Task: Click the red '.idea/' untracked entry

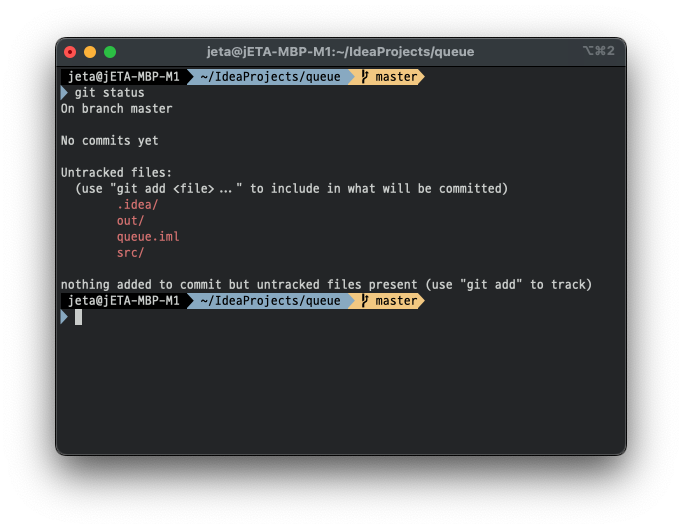Action: pos(137,204)
